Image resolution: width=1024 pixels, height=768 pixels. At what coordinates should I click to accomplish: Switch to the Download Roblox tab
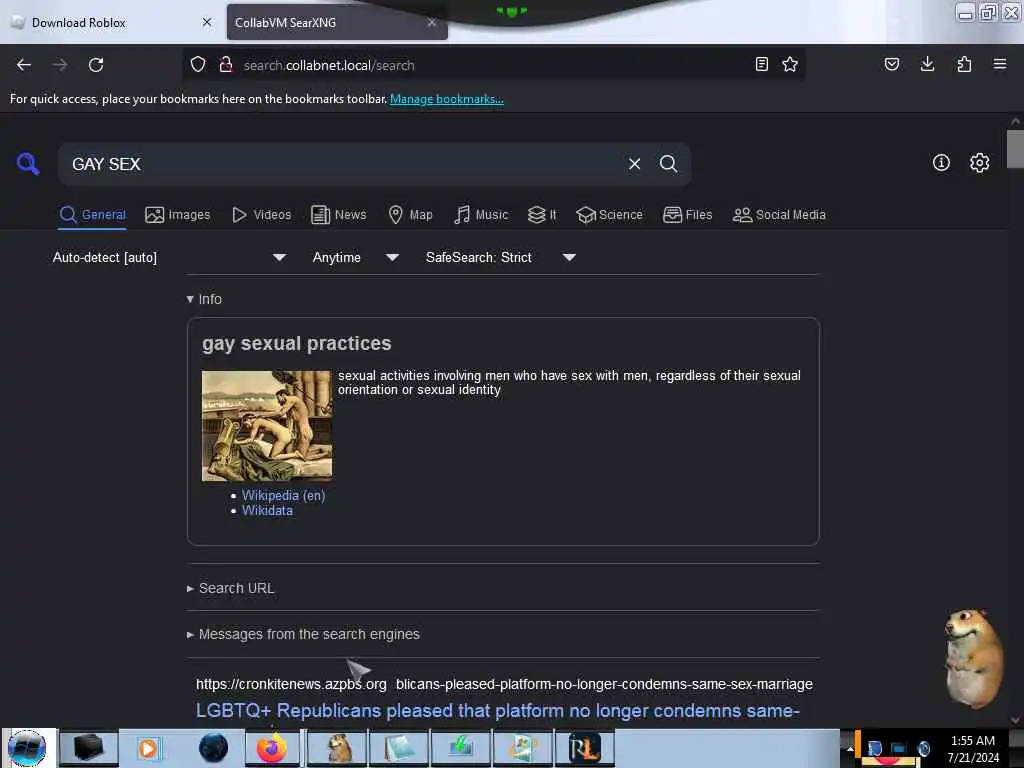point(111,22)
